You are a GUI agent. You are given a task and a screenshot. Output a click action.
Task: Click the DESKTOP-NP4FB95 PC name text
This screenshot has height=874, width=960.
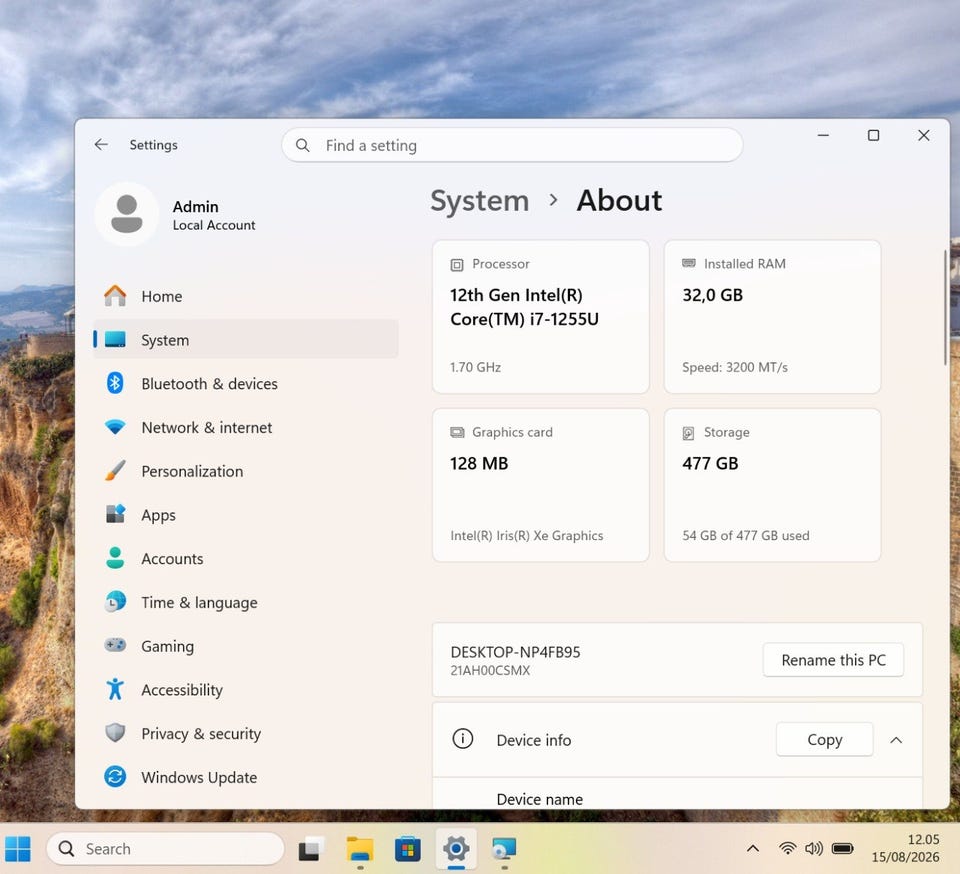(515, 652)
